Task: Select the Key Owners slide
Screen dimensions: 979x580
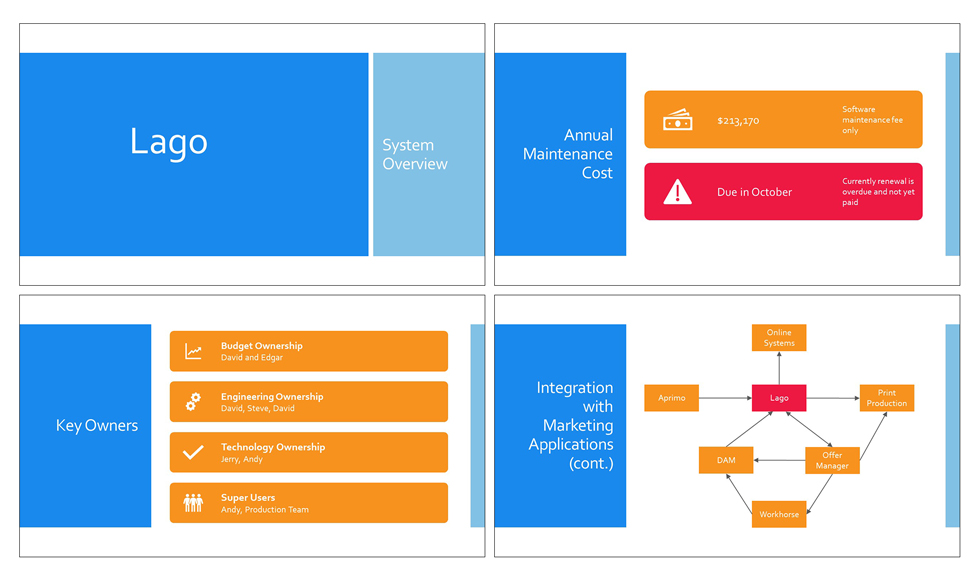Action: tap(252, 426)
